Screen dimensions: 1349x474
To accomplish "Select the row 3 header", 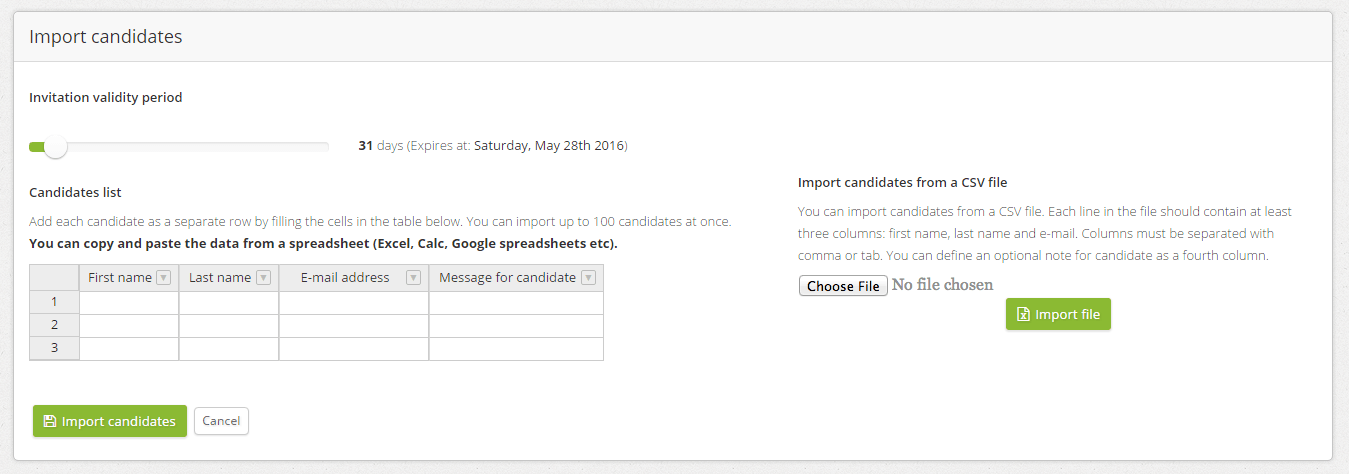I will (54, 348).
